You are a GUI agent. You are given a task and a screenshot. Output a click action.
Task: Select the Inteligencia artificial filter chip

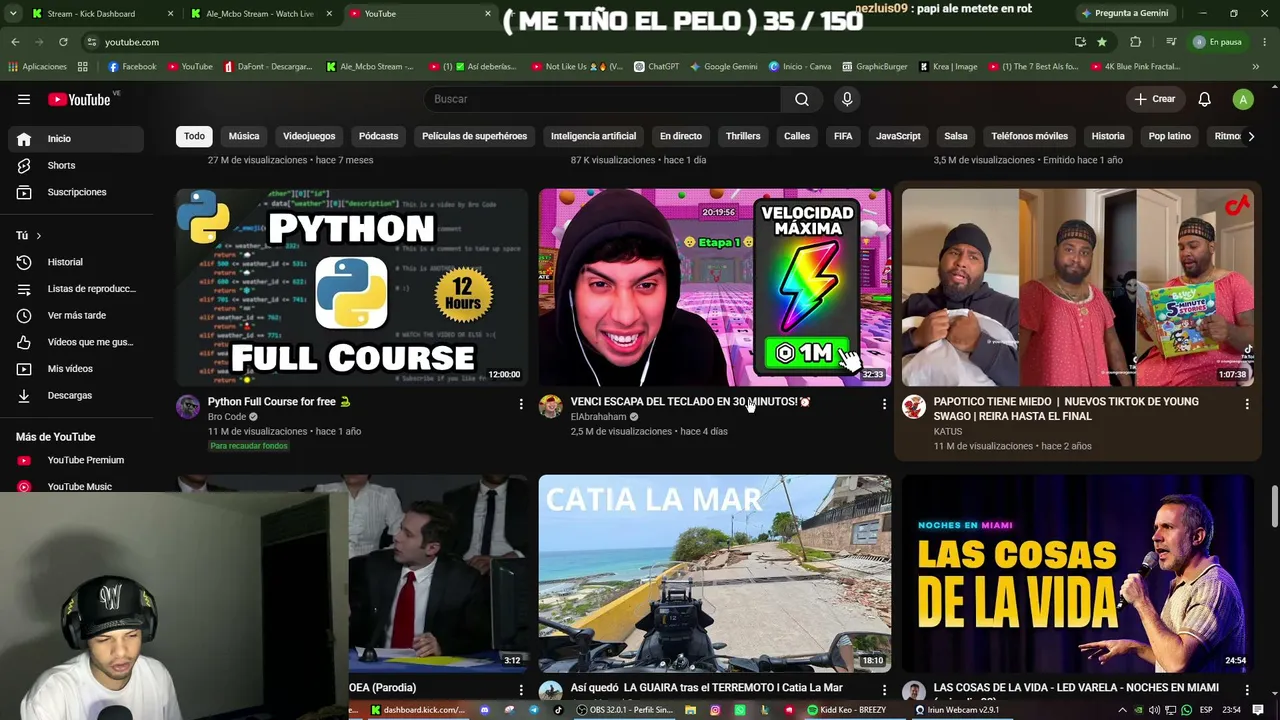593,136
